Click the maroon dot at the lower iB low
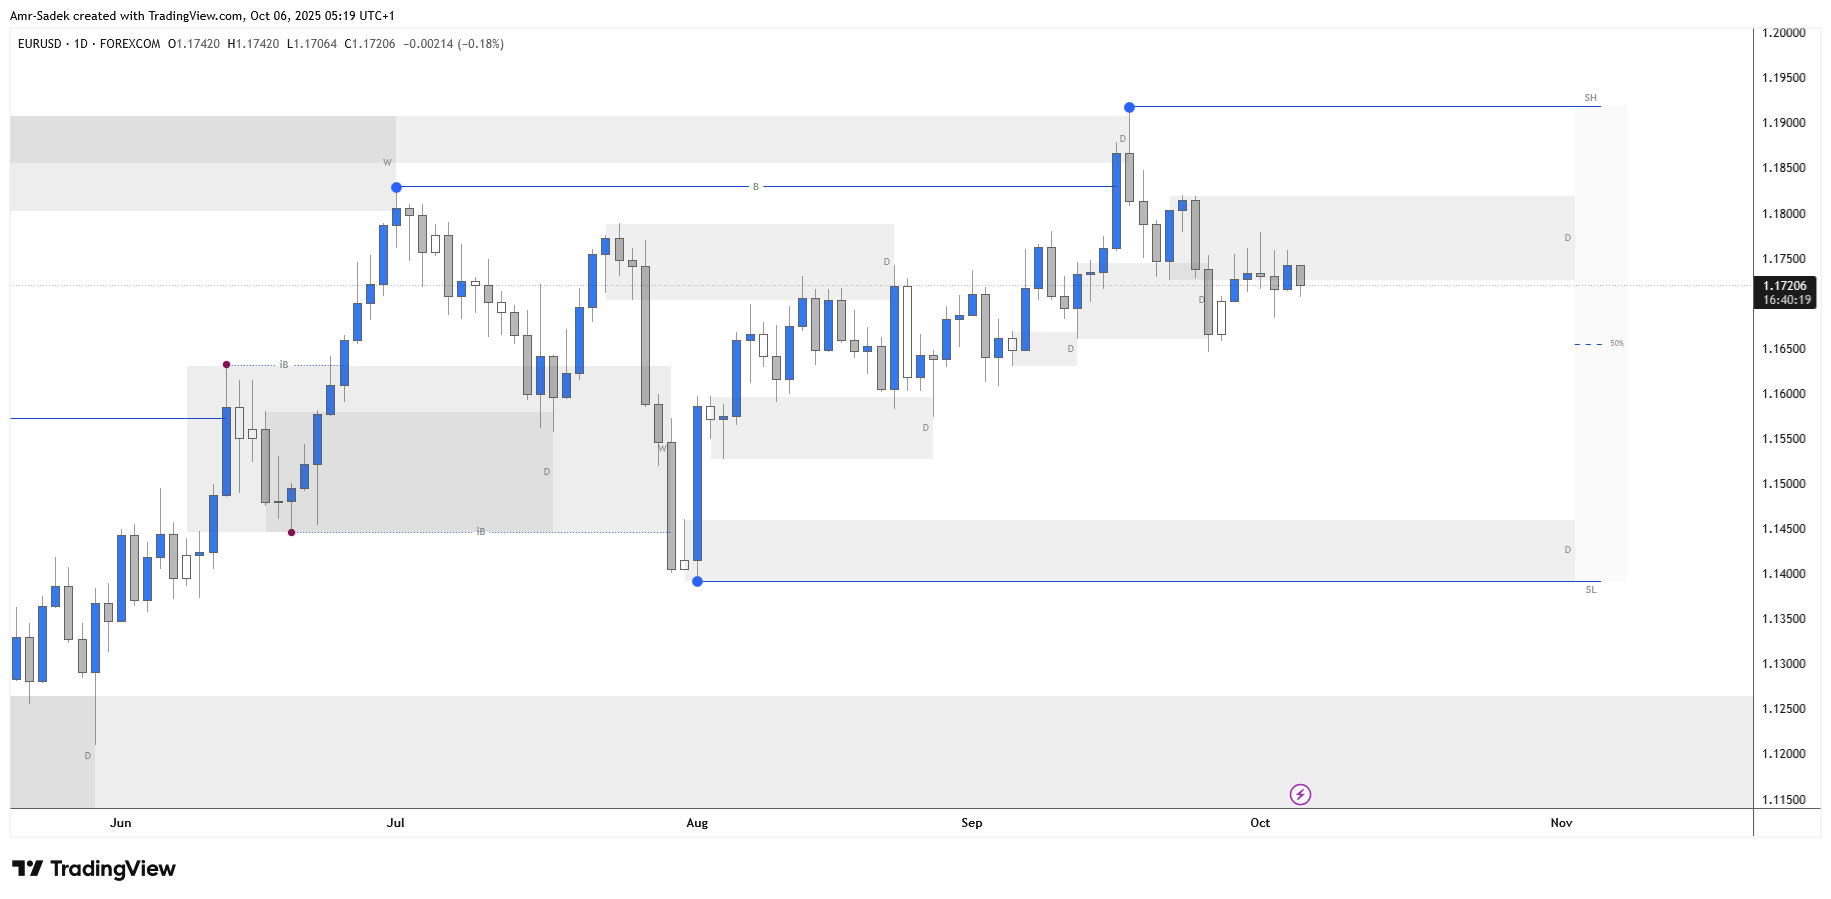The image size is (1831, 899). click(291, 532)
